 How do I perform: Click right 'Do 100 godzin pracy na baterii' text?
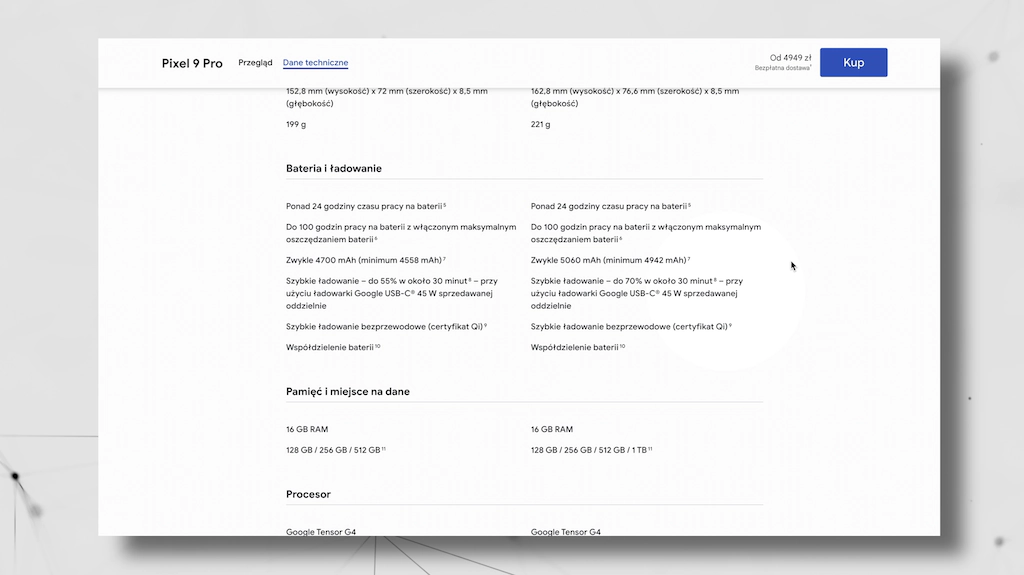646,233
